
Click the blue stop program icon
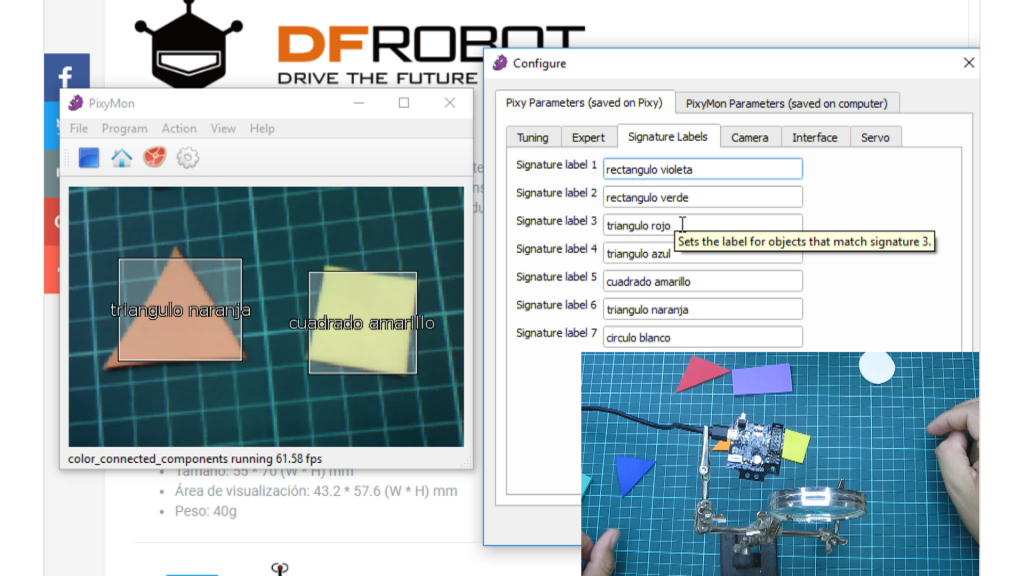click(89, 158)
